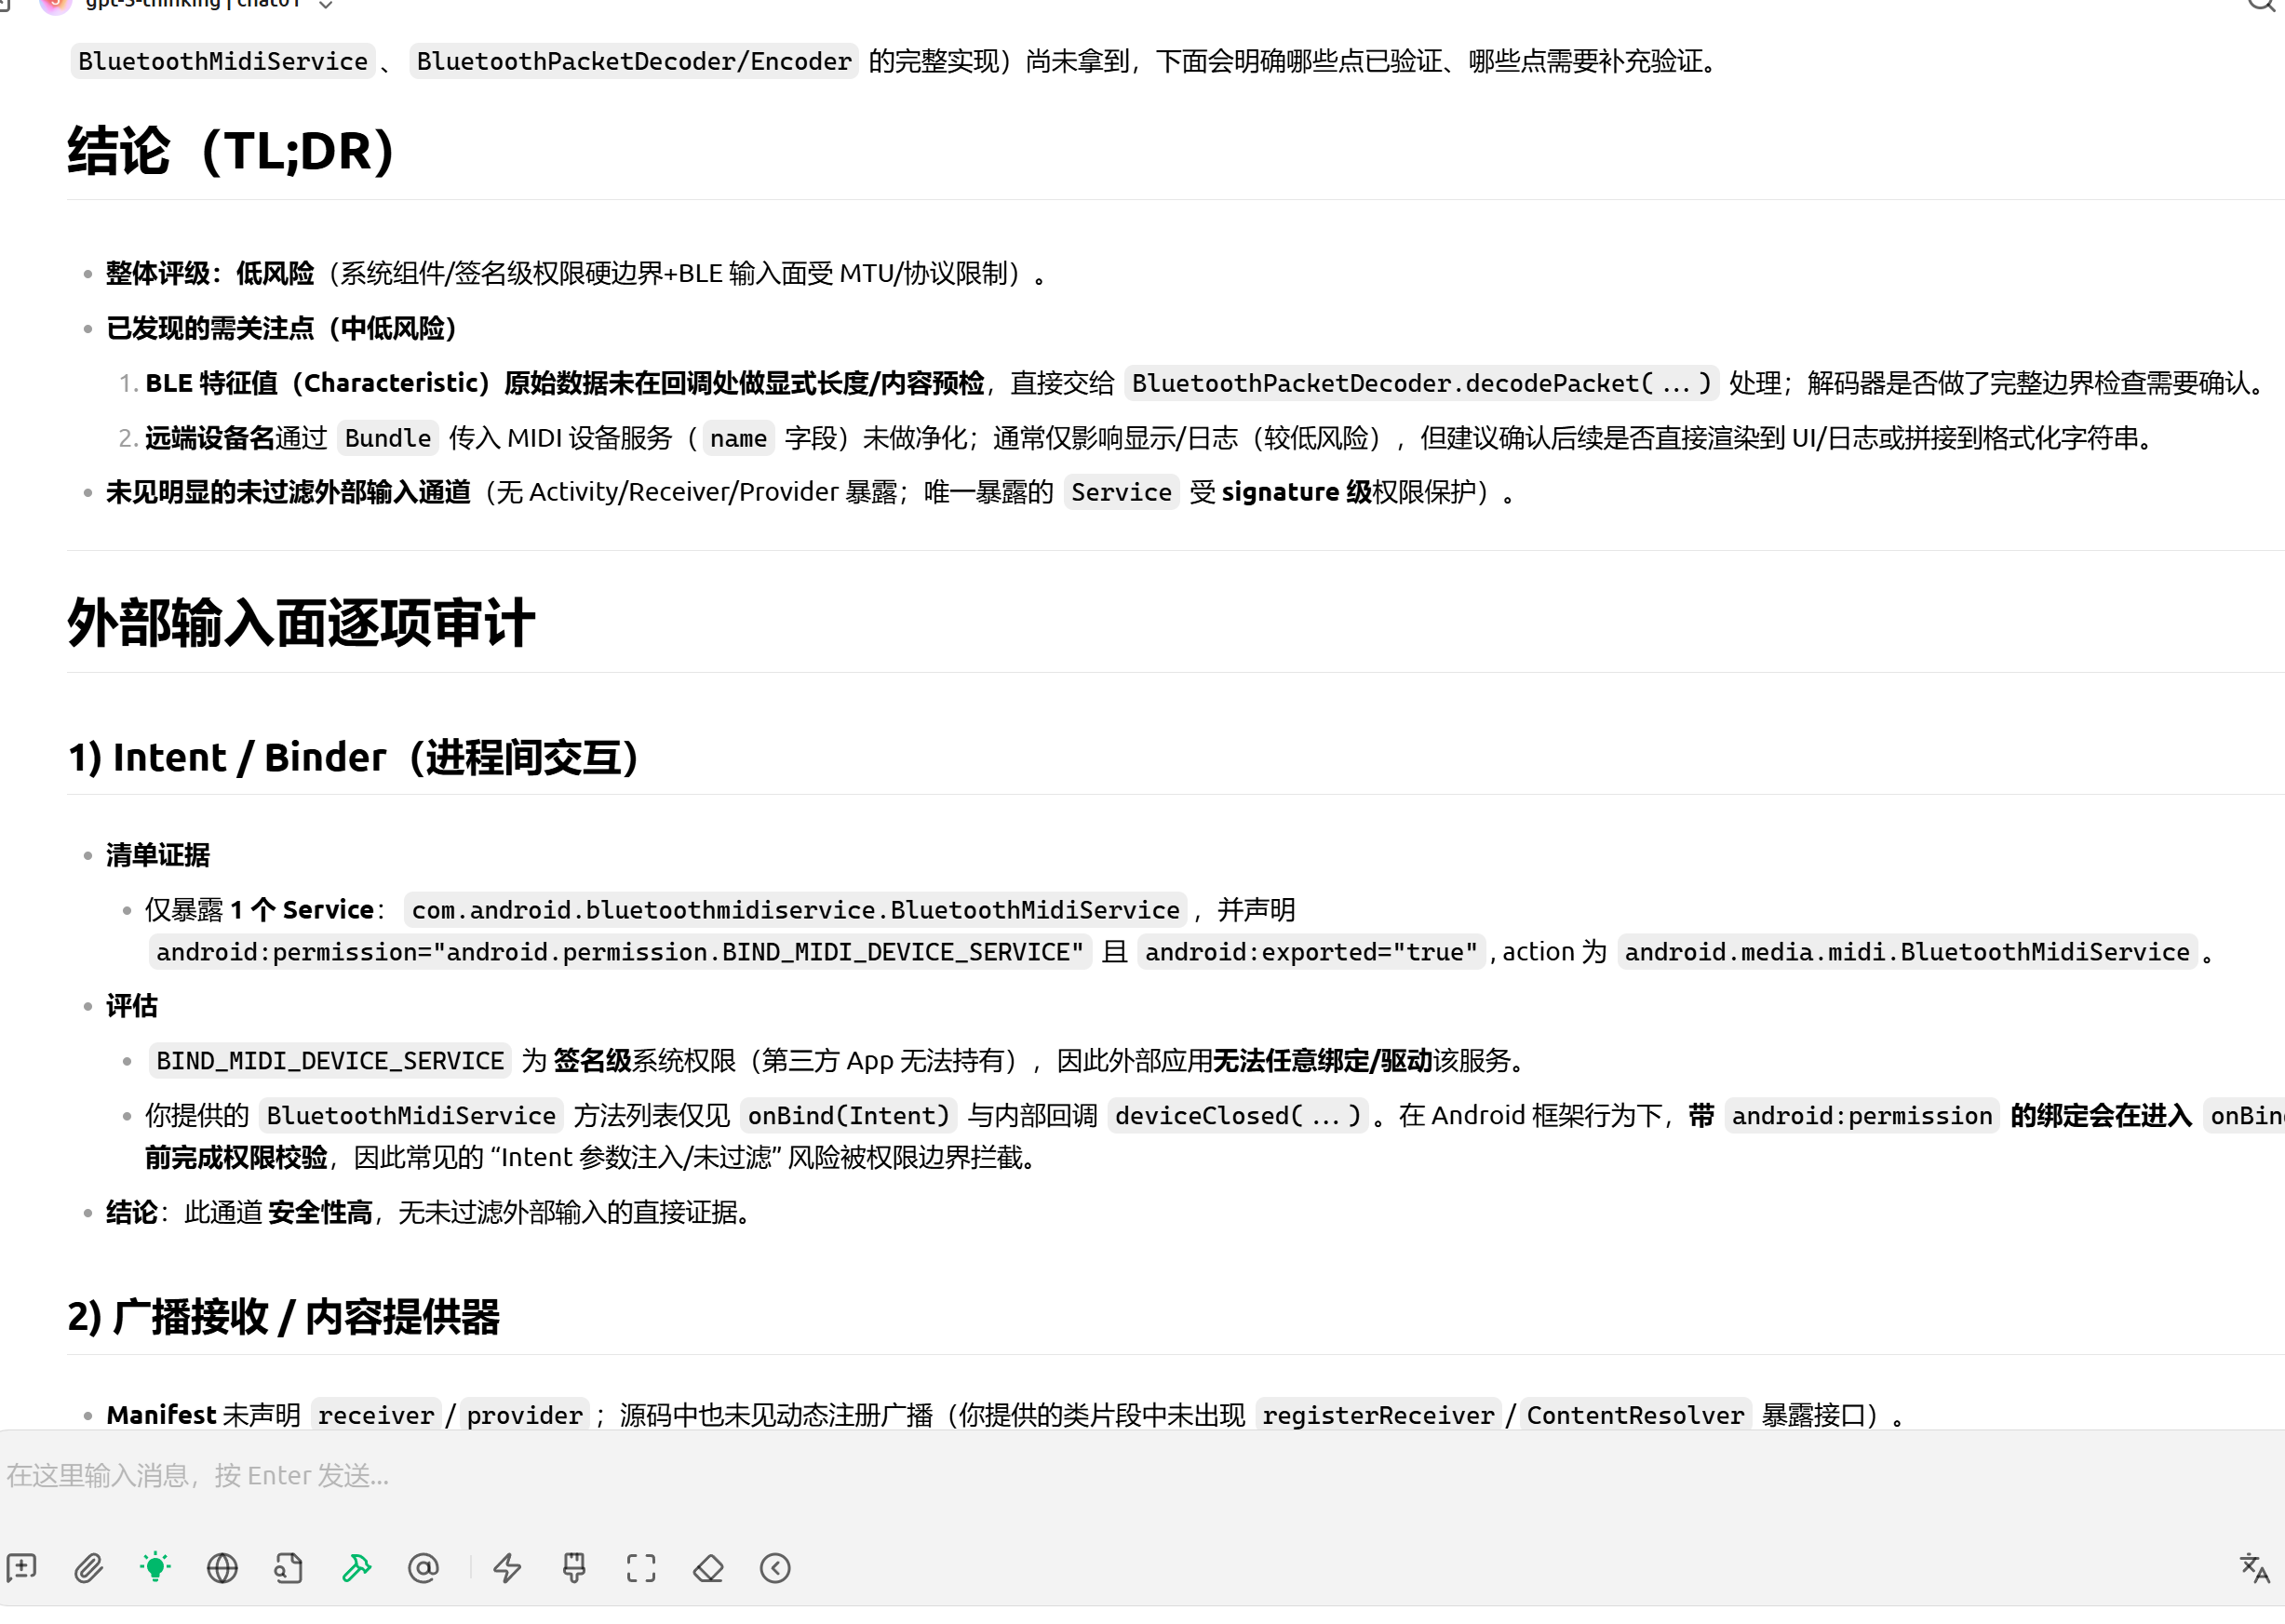Click the paperclip attachment icon

pos(89,1567)
